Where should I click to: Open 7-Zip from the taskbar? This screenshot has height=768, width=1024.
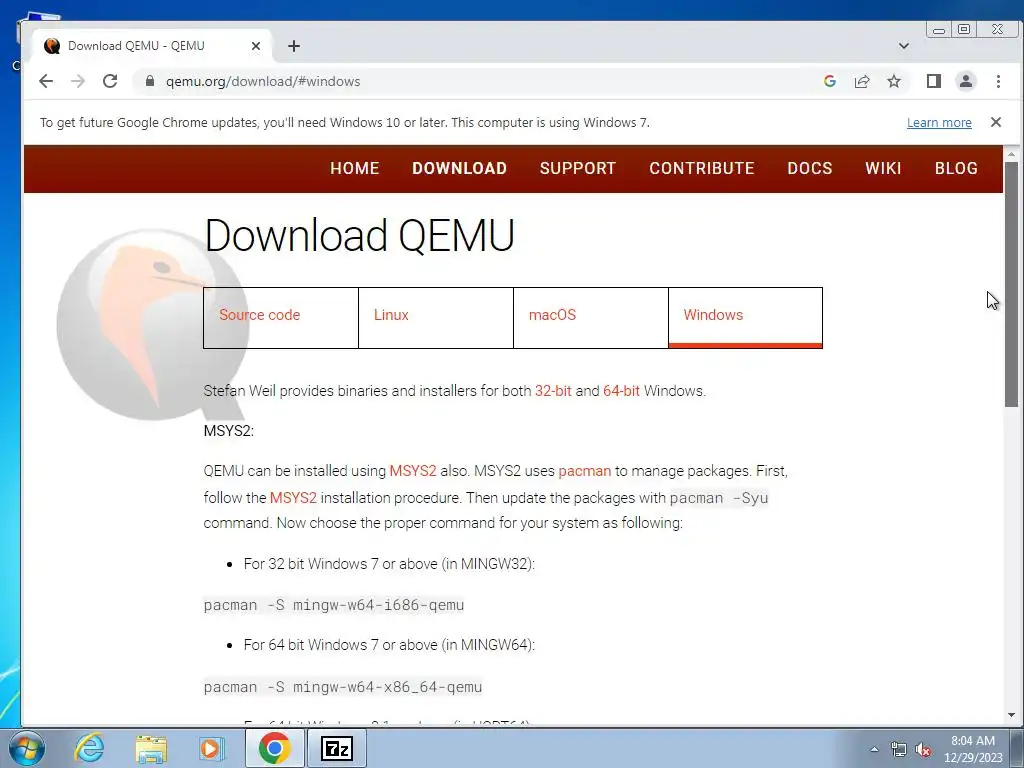click(x=336, y=748)
